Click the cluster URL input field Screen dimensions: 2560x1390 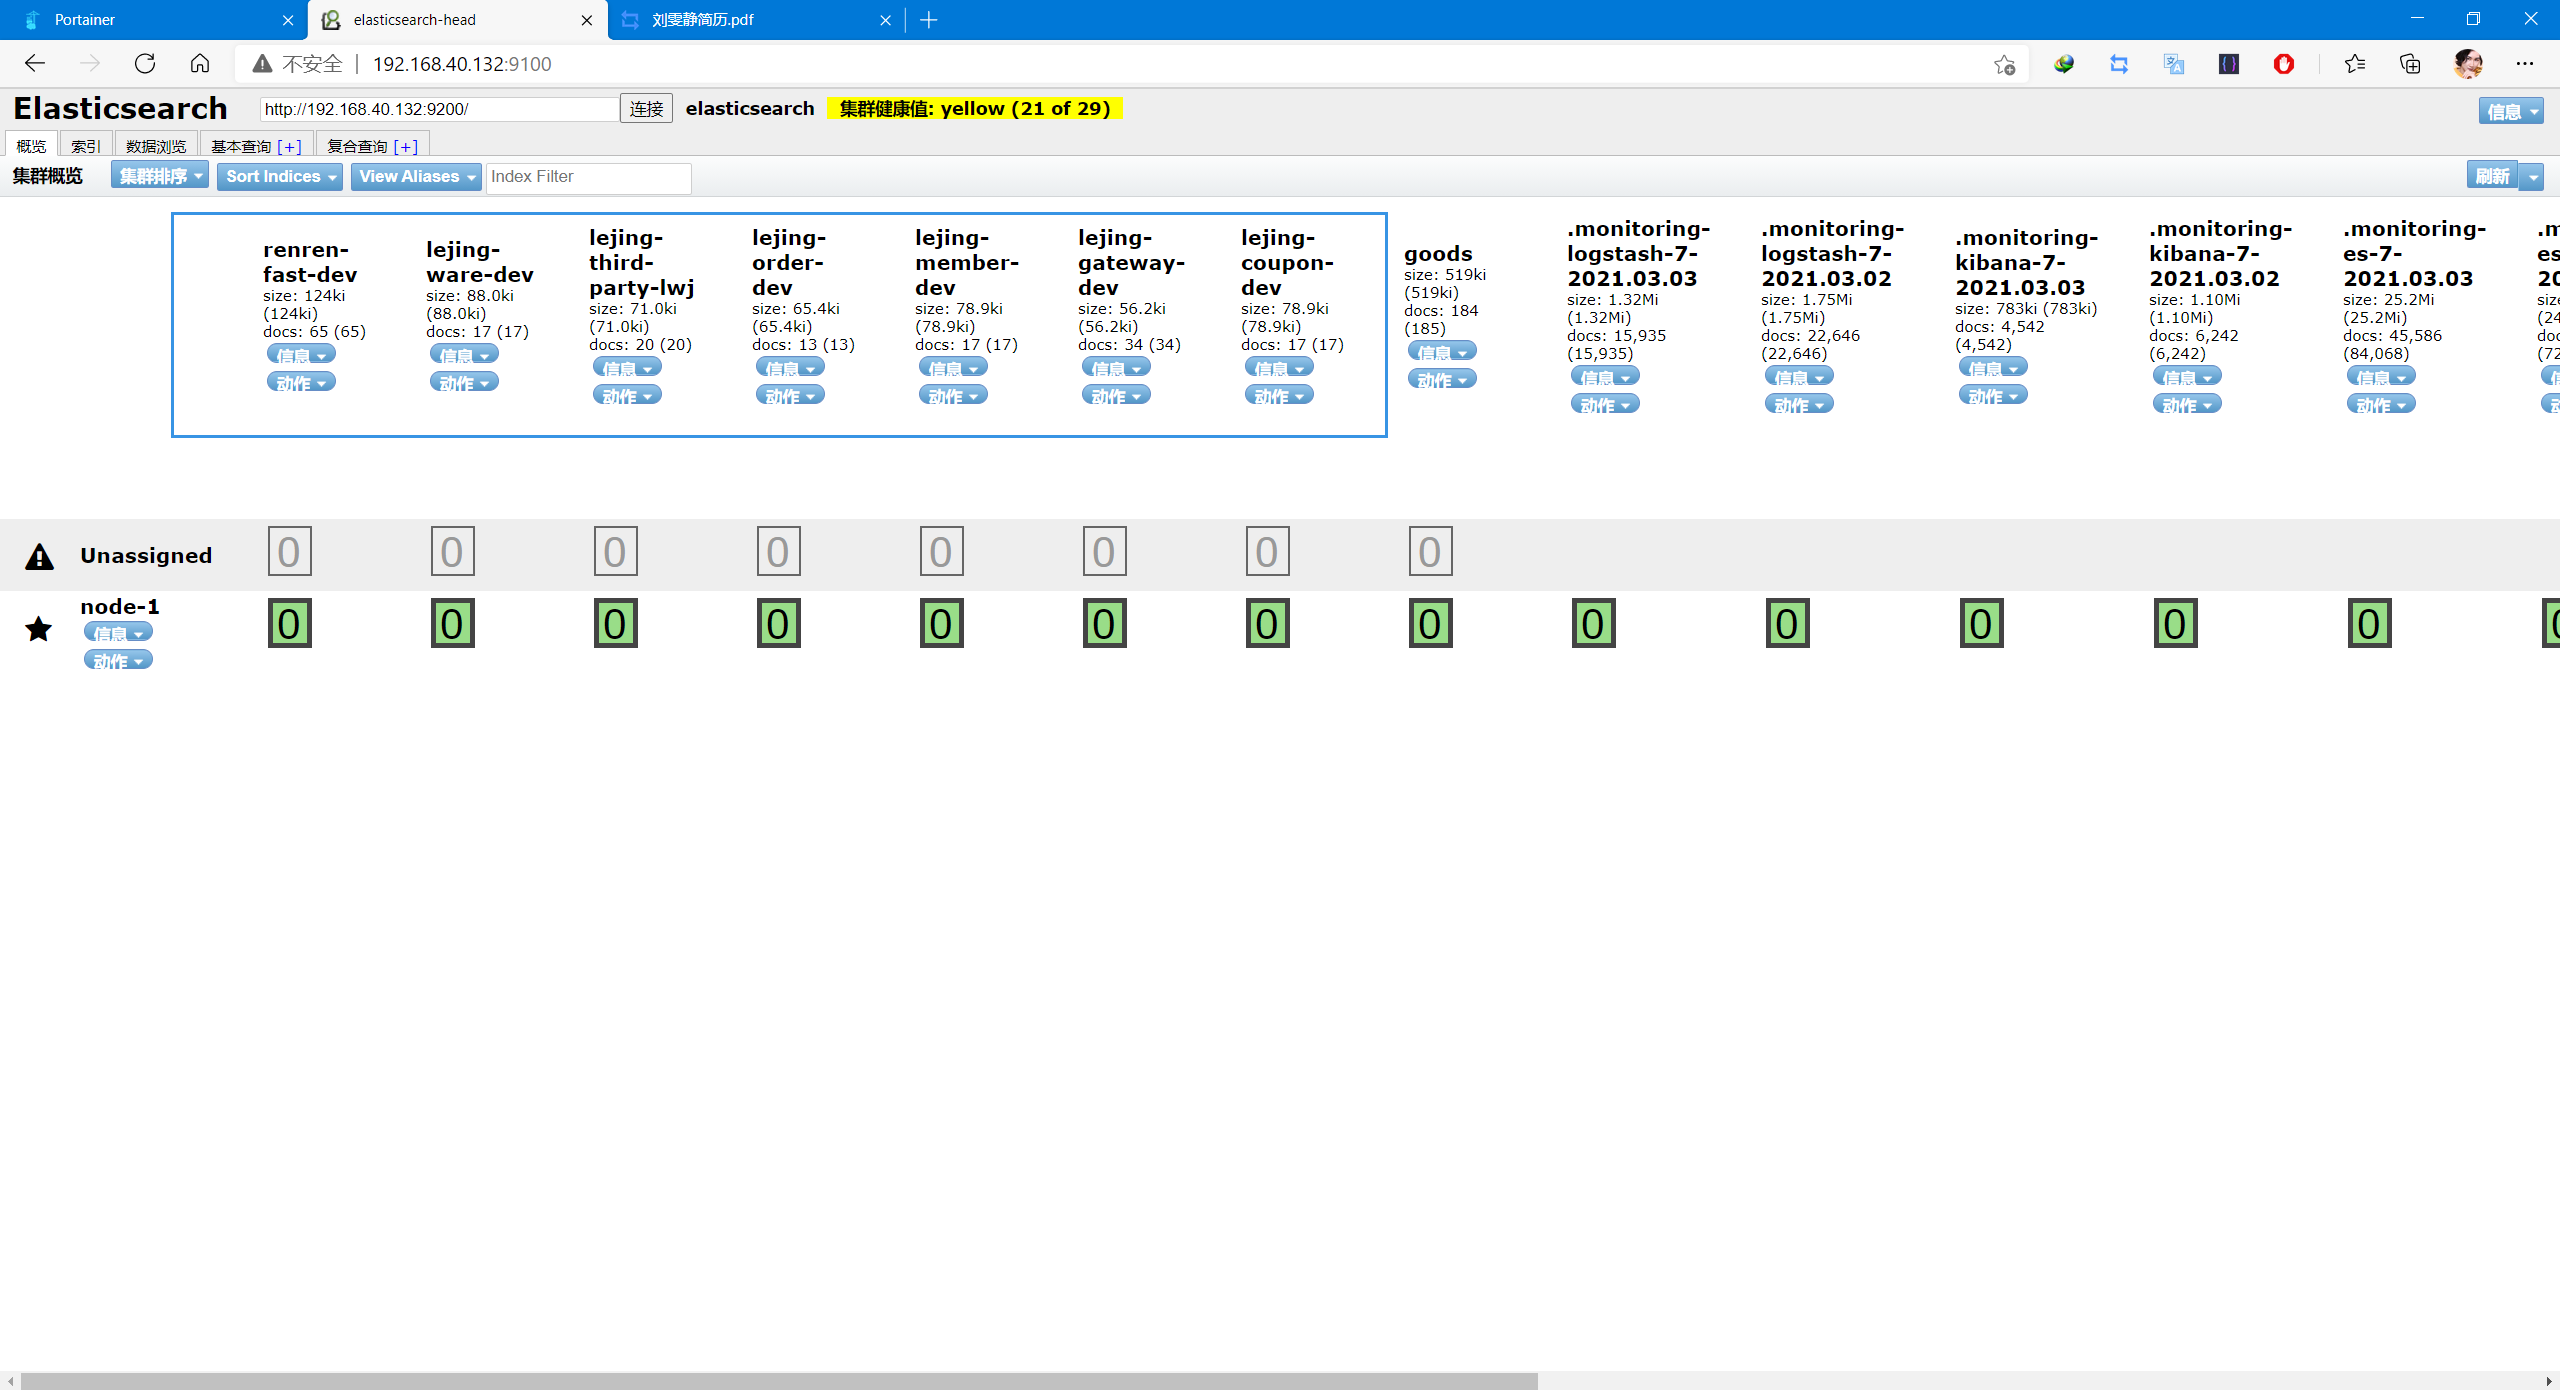[439, 109]
